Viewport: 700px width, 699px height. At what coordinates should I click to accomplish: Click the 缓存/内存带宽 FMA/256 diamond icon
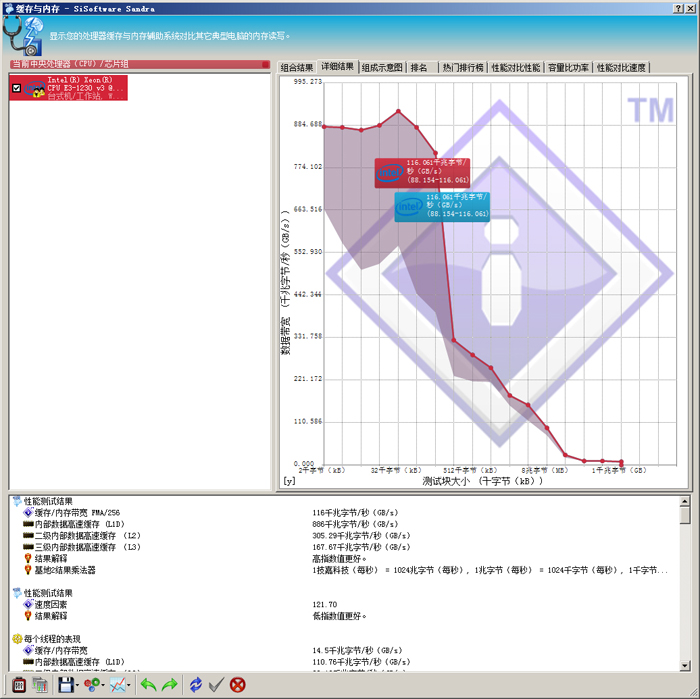click(x=28, y=512)
